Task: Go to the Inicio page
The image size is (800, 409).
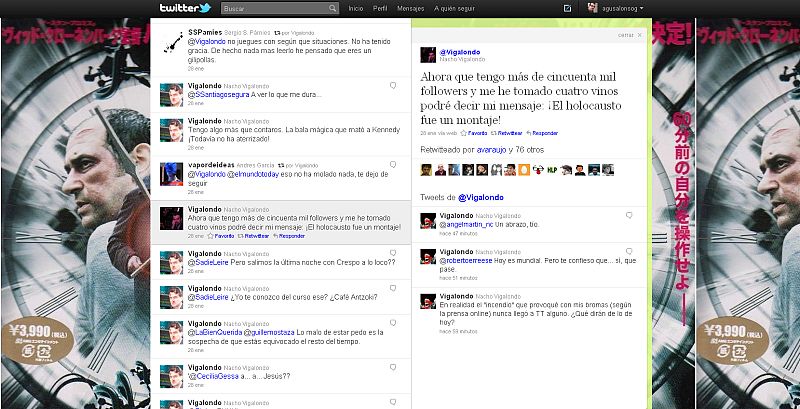Action: [x=355, y=8]
